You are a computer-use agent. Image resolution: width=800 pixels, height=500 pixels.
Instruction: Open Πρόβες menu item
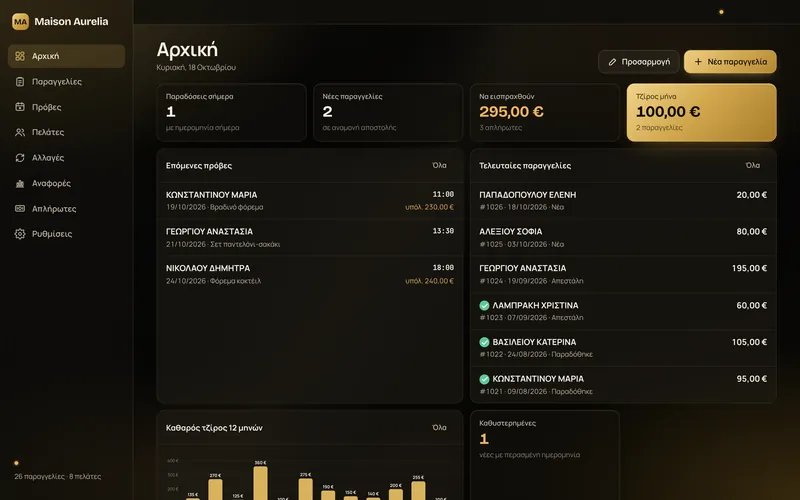click(x=66, y=107)
